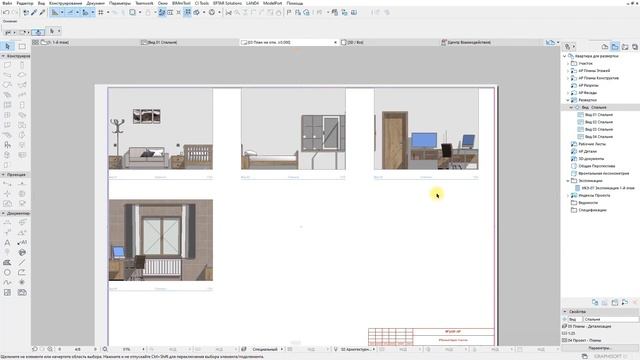The image size is (640, 360).
Task: Open the Помощь menu
Action: click(294, 3)
